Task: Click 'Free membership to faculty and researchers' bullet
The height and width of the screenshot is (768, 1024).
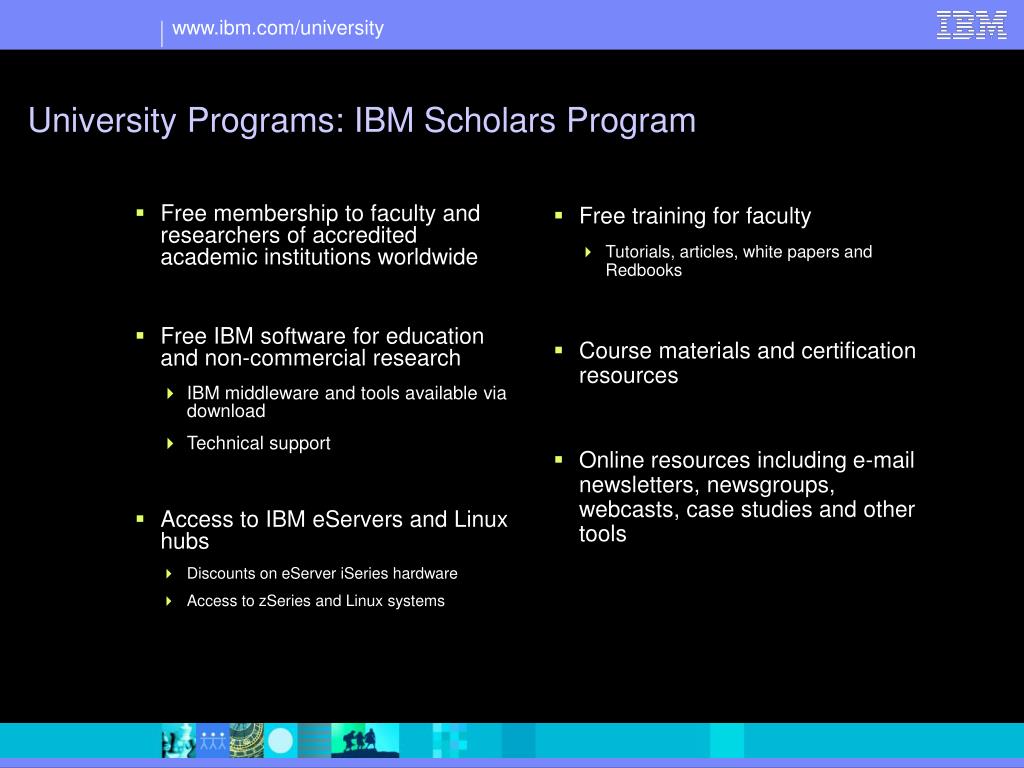Action: (x=320, y=235)
